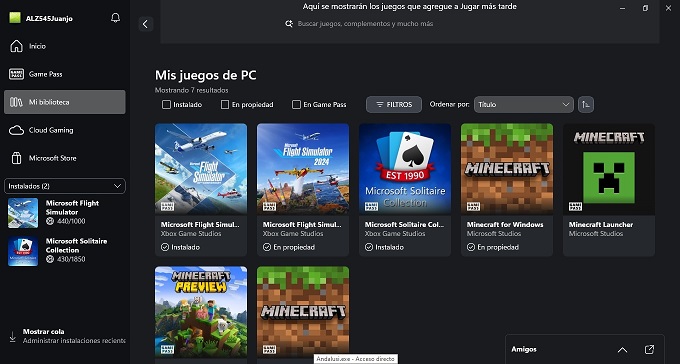Click Flight Simulator thumbnail in installed list
Viewport: 680px width, 364px height.
pos(23,213)
